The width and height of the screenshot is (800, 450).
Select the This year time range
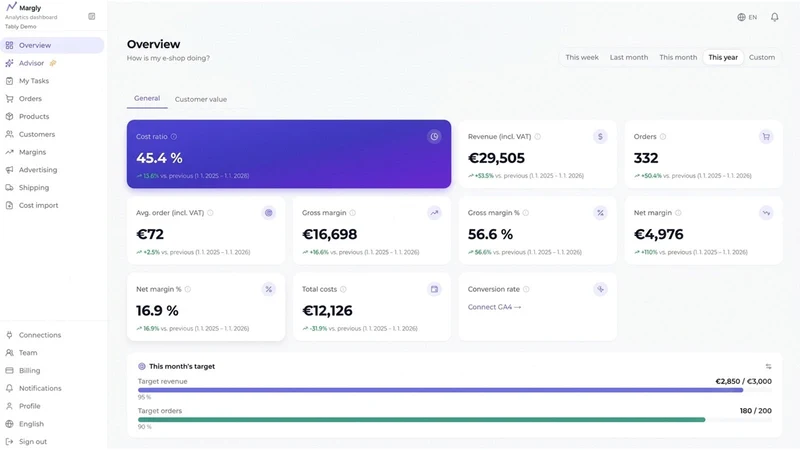pos(723,57)
